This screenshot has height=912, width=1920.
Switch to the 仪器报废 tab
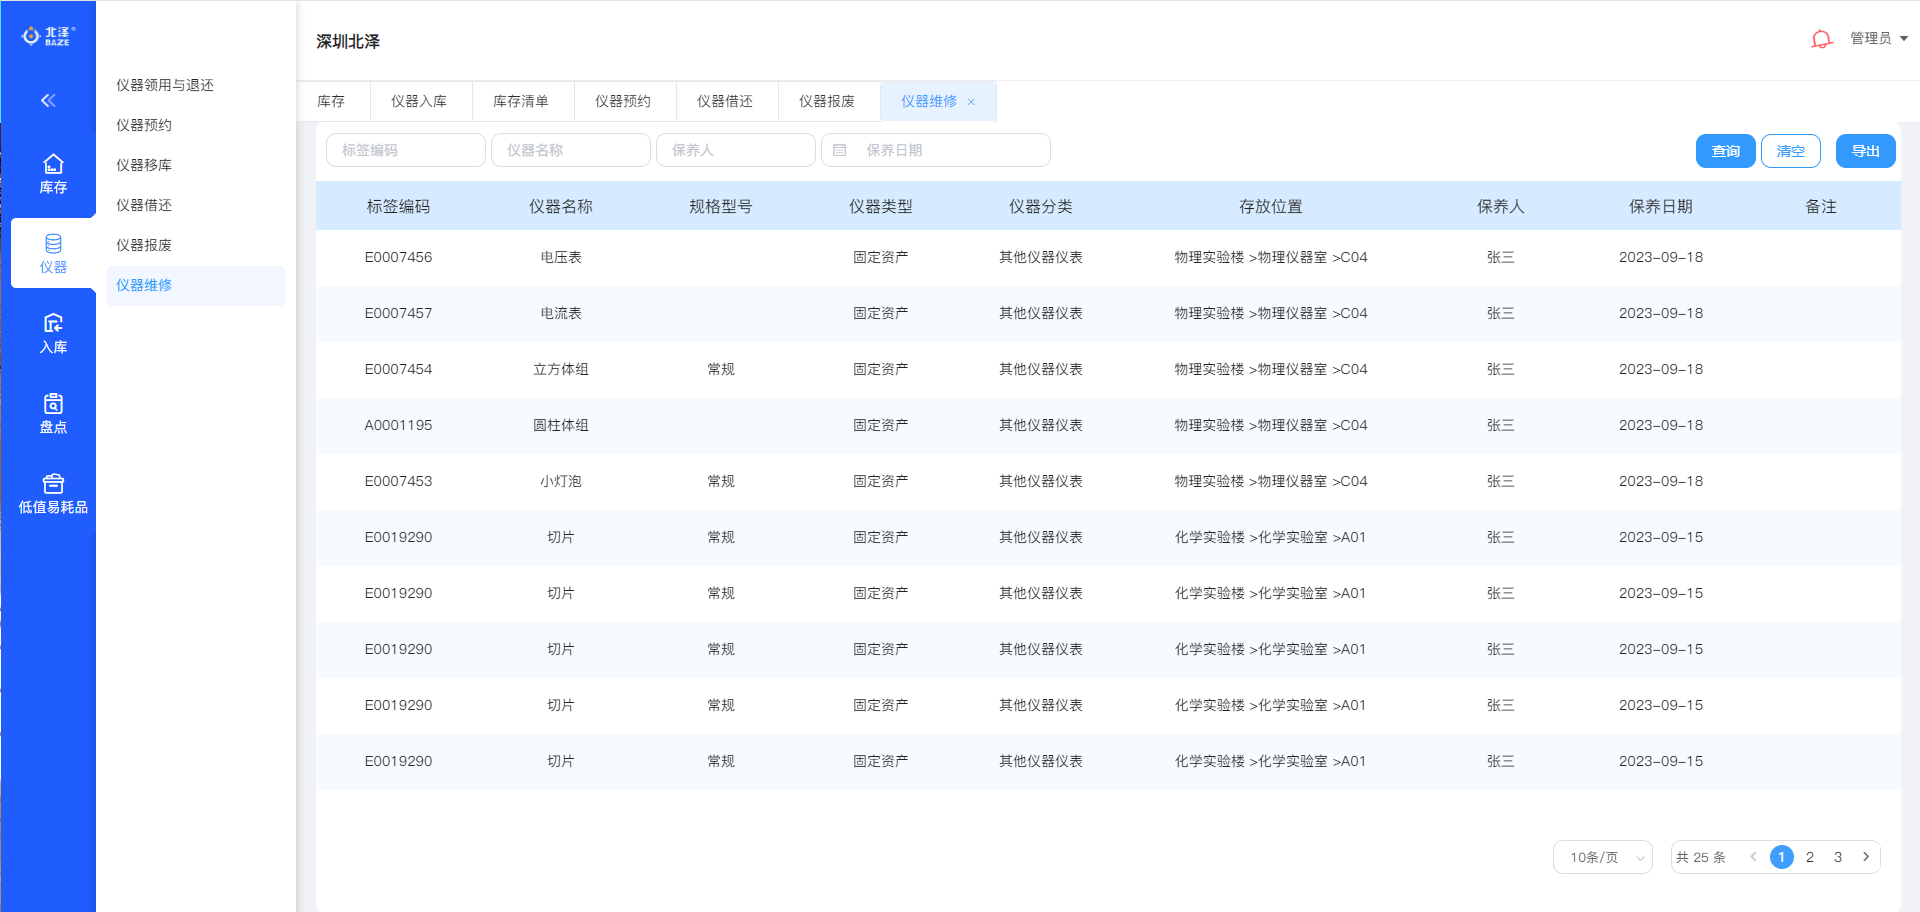tap(826, 101)
